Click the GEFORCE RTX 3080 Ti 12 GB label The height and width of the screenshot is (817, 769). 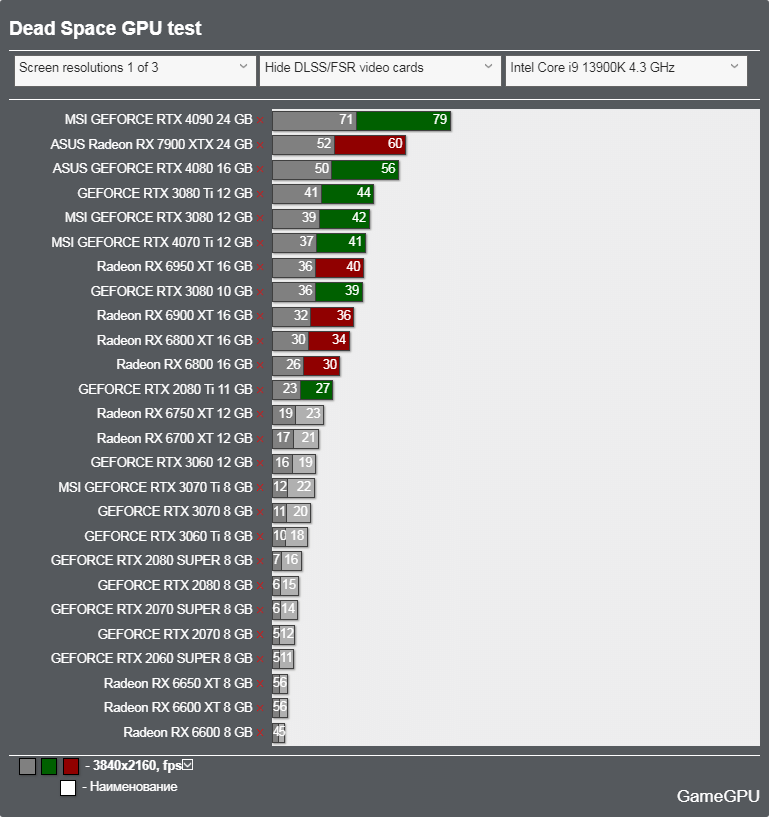[165, 193]
